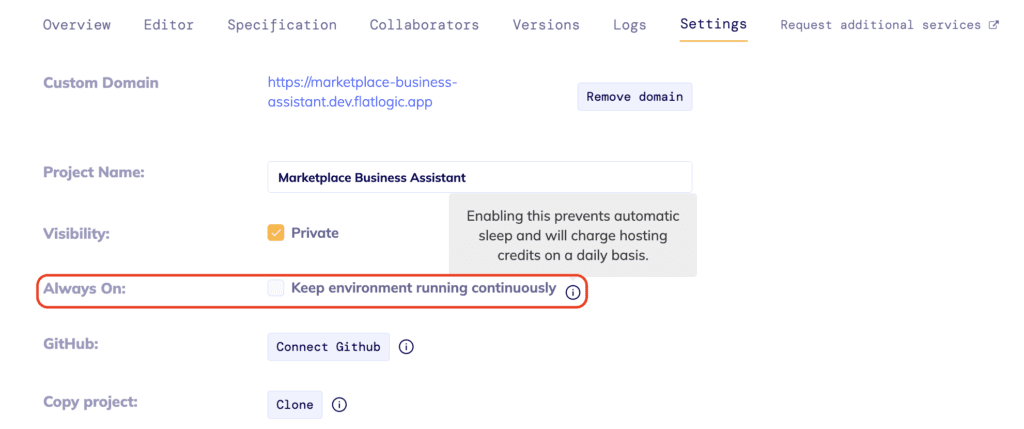
Task: Select the Versions tab
Action: coord(546,25)
